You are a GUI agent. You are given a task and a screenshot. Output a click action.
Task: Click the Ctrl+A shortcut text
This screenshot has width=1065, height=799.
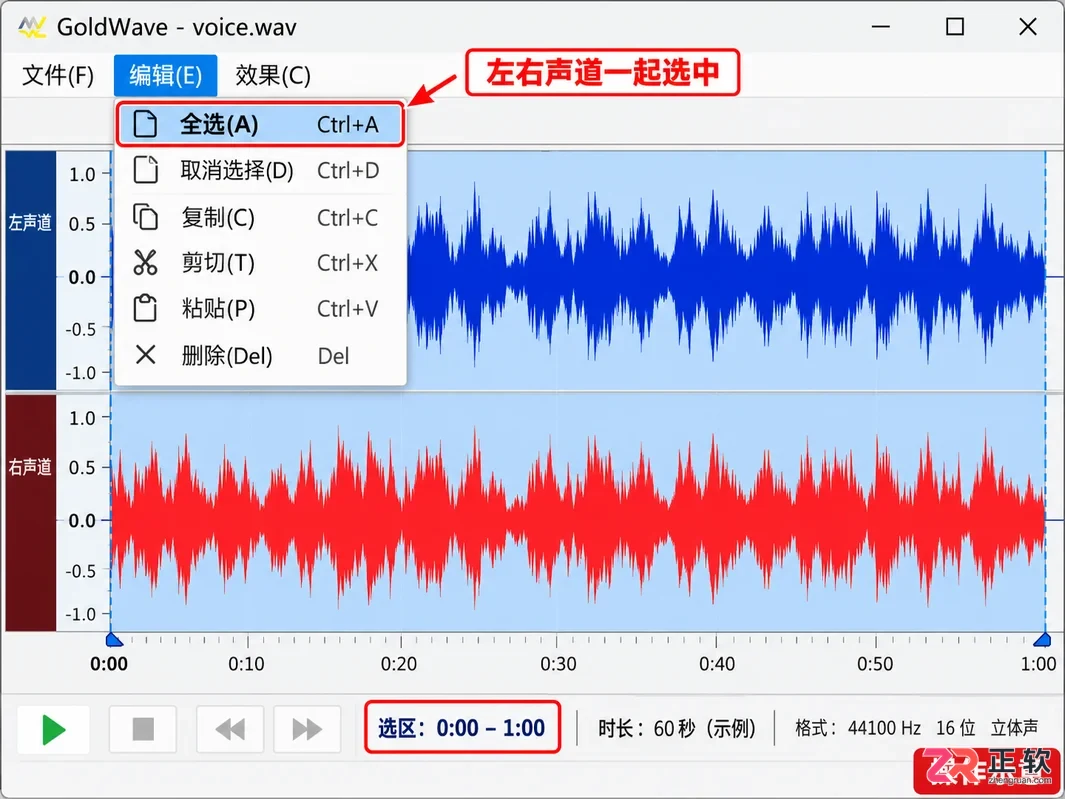click(348, 125)
